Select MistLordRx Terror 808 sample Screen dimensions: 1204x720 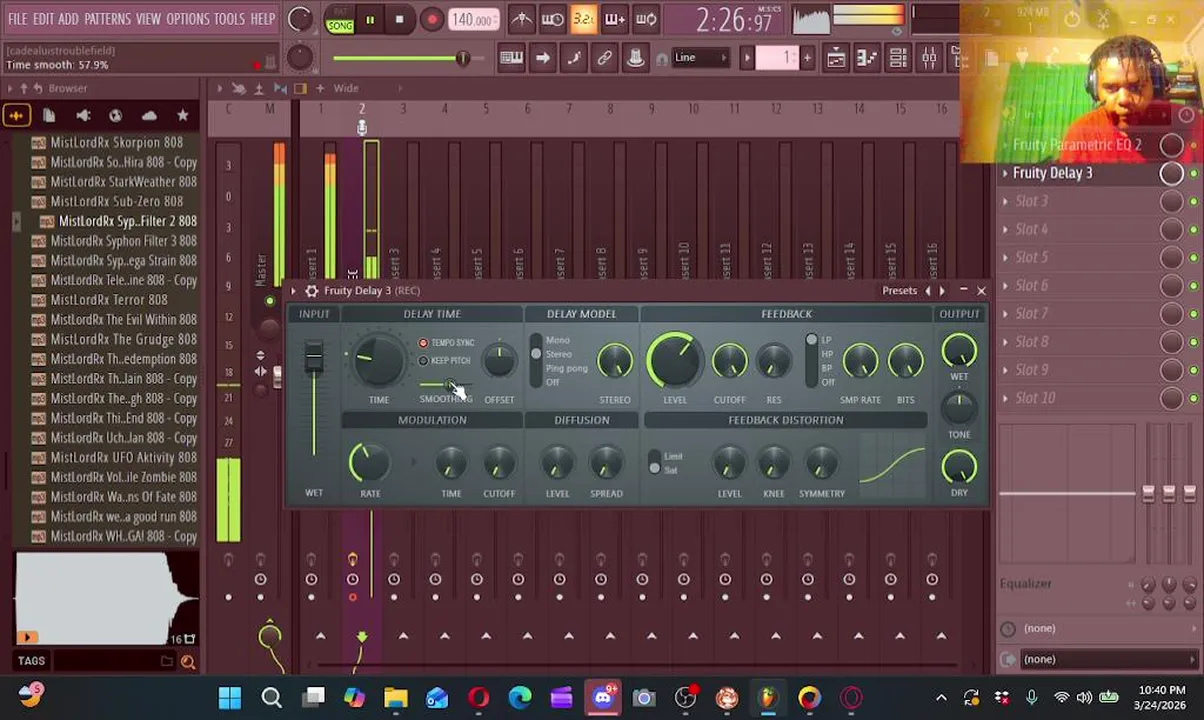point(110,300)
